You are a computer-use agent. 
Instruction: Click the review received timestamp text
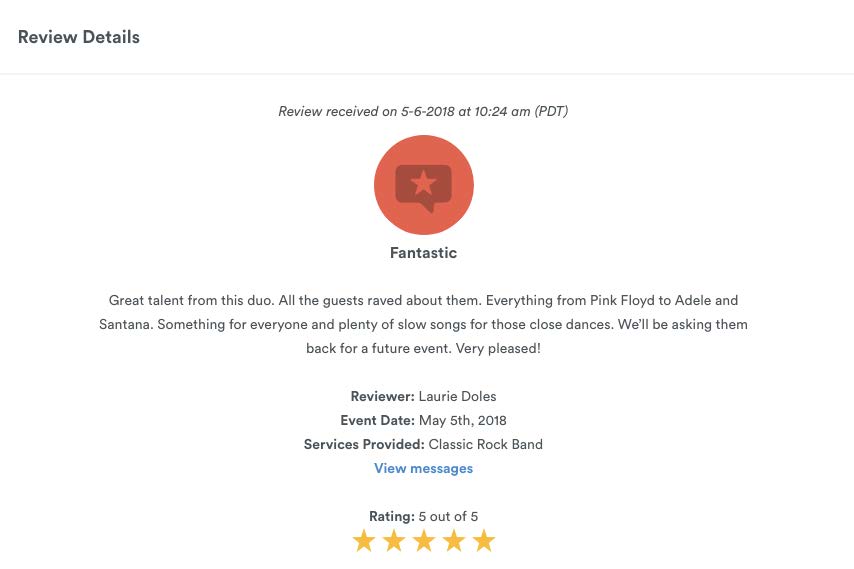[x=423, y=111]
